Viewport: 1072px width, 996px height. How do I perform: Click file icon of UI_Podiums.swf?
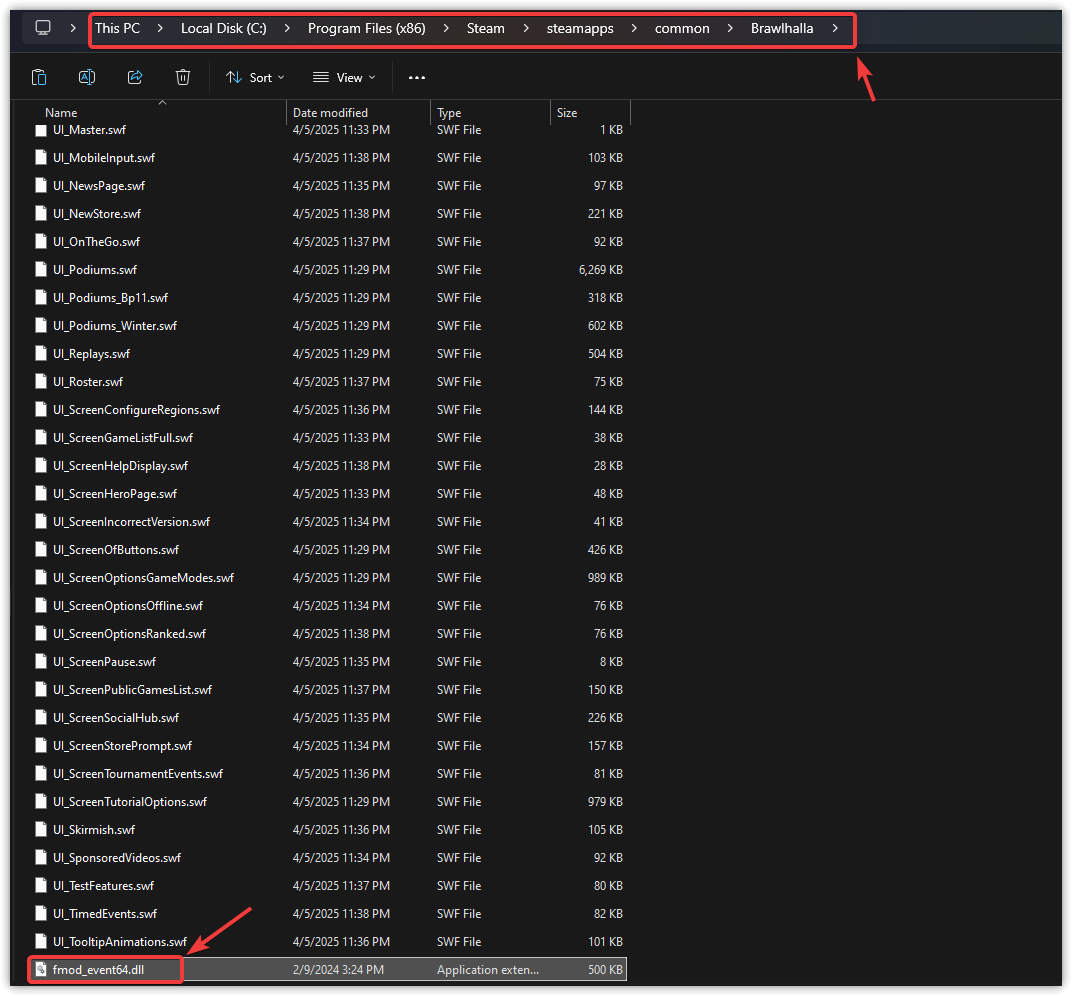tap(41, 269)
